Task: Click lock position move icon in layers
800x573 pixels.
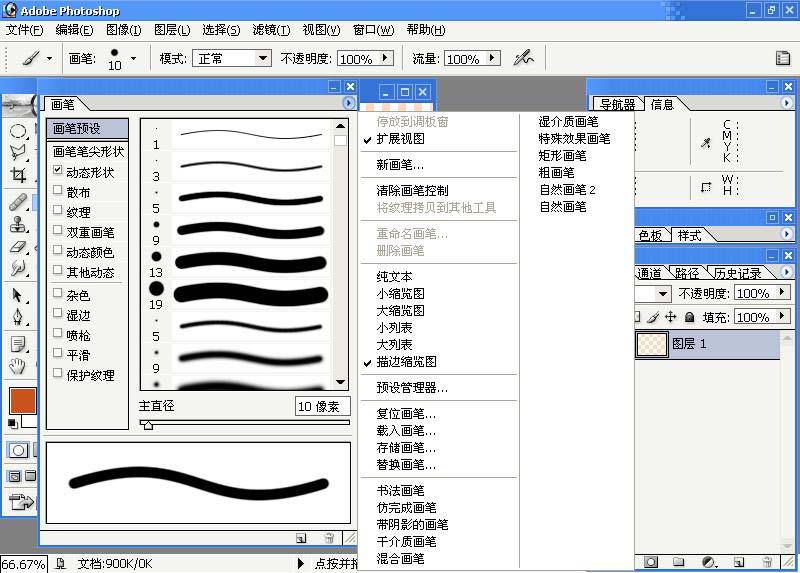Action: (670, 317)
